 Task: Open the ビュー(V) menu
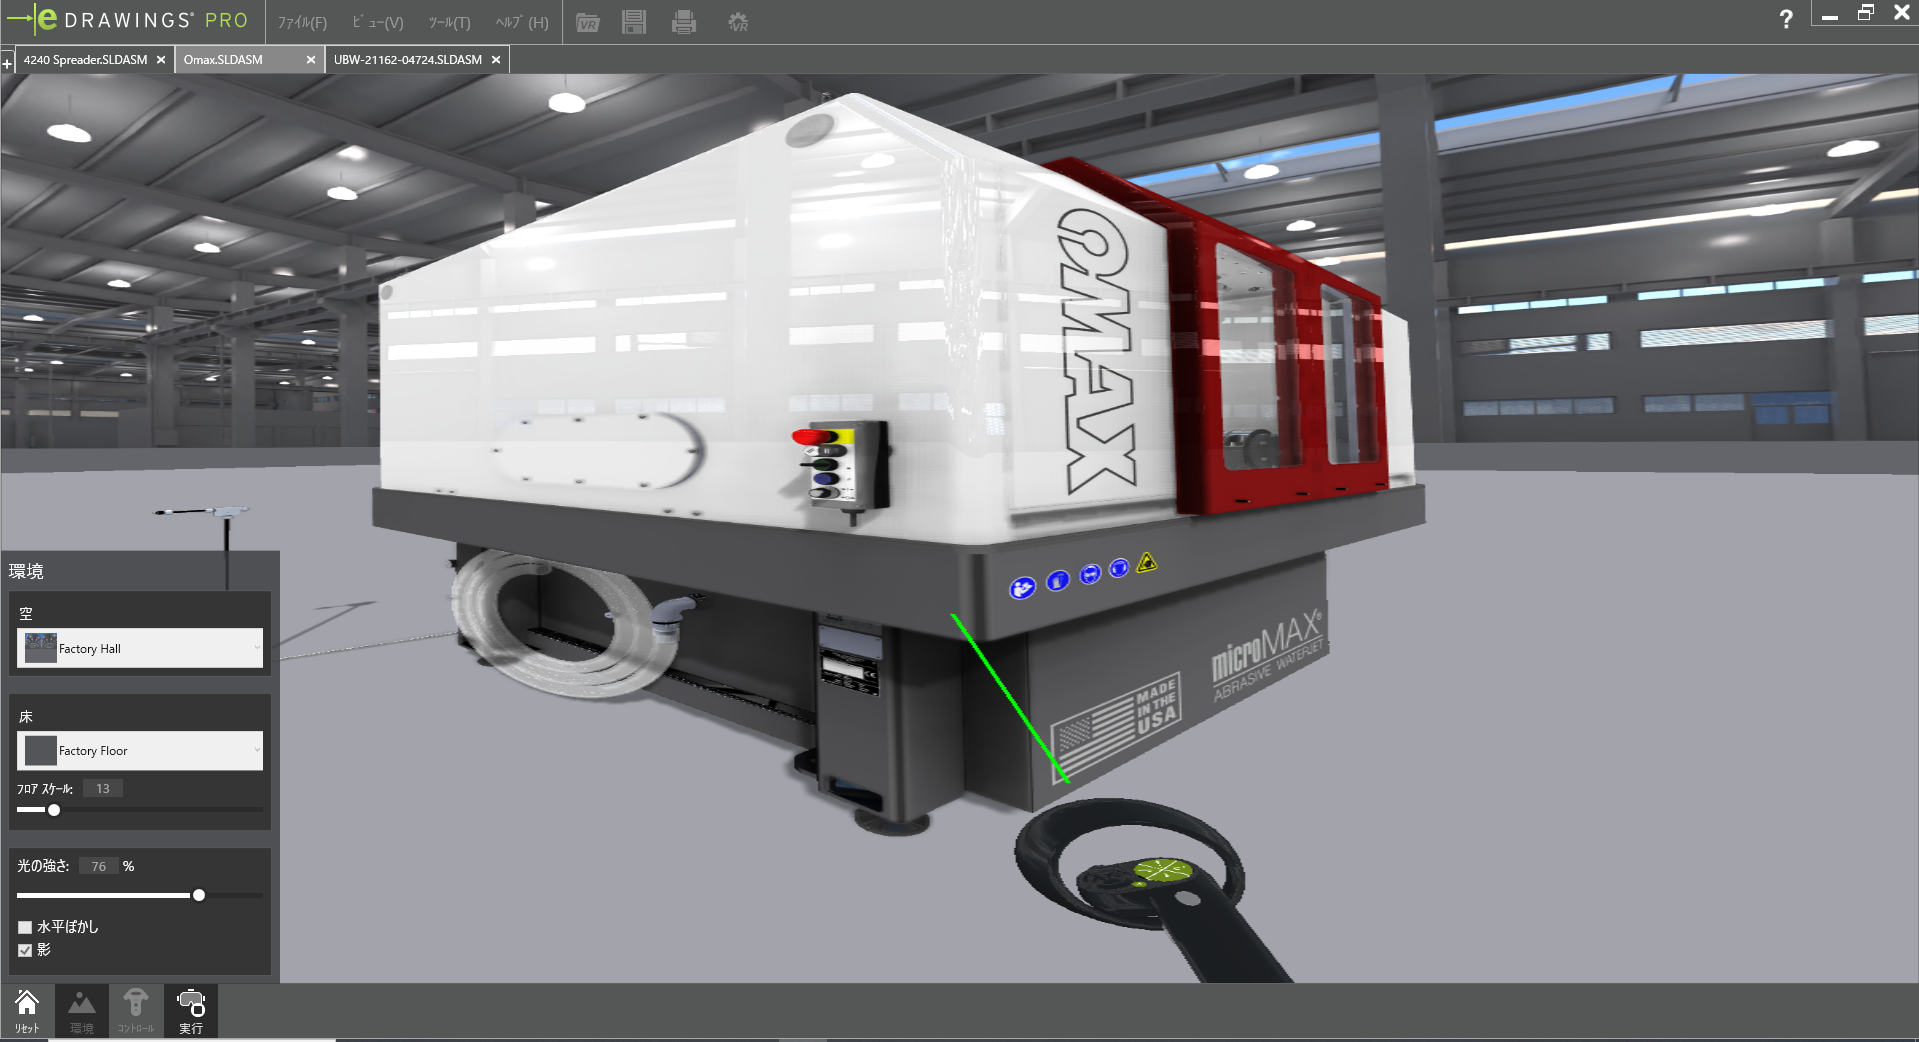tap(378, 22)
